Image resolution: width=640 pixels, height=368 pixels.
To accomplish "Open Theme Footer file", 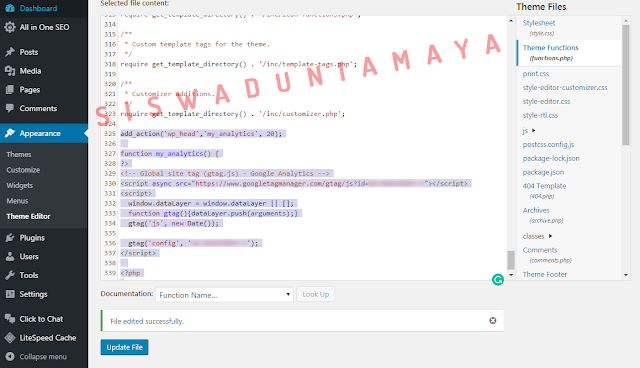I will [544, 275].
